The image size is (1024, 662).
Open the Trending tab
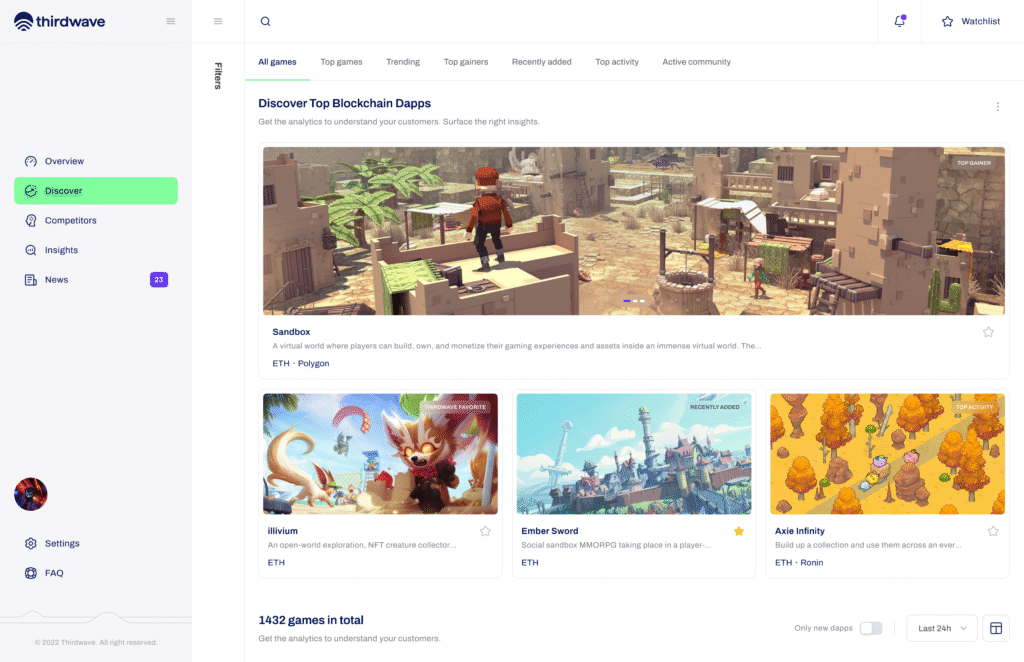[403, 62]
